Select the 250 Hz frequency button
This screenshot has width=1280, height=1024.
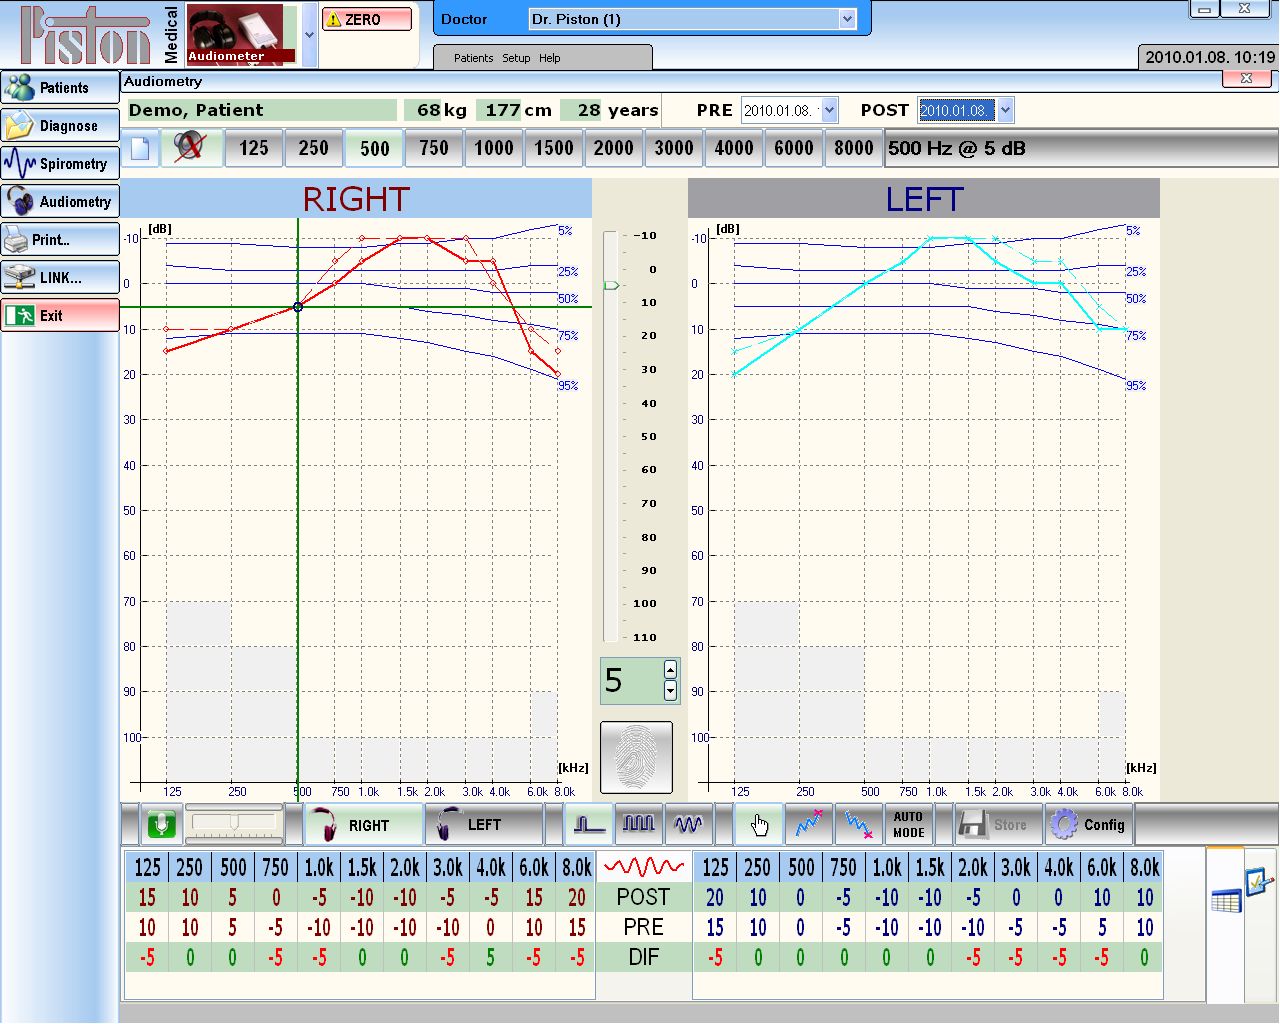[314, 148]
